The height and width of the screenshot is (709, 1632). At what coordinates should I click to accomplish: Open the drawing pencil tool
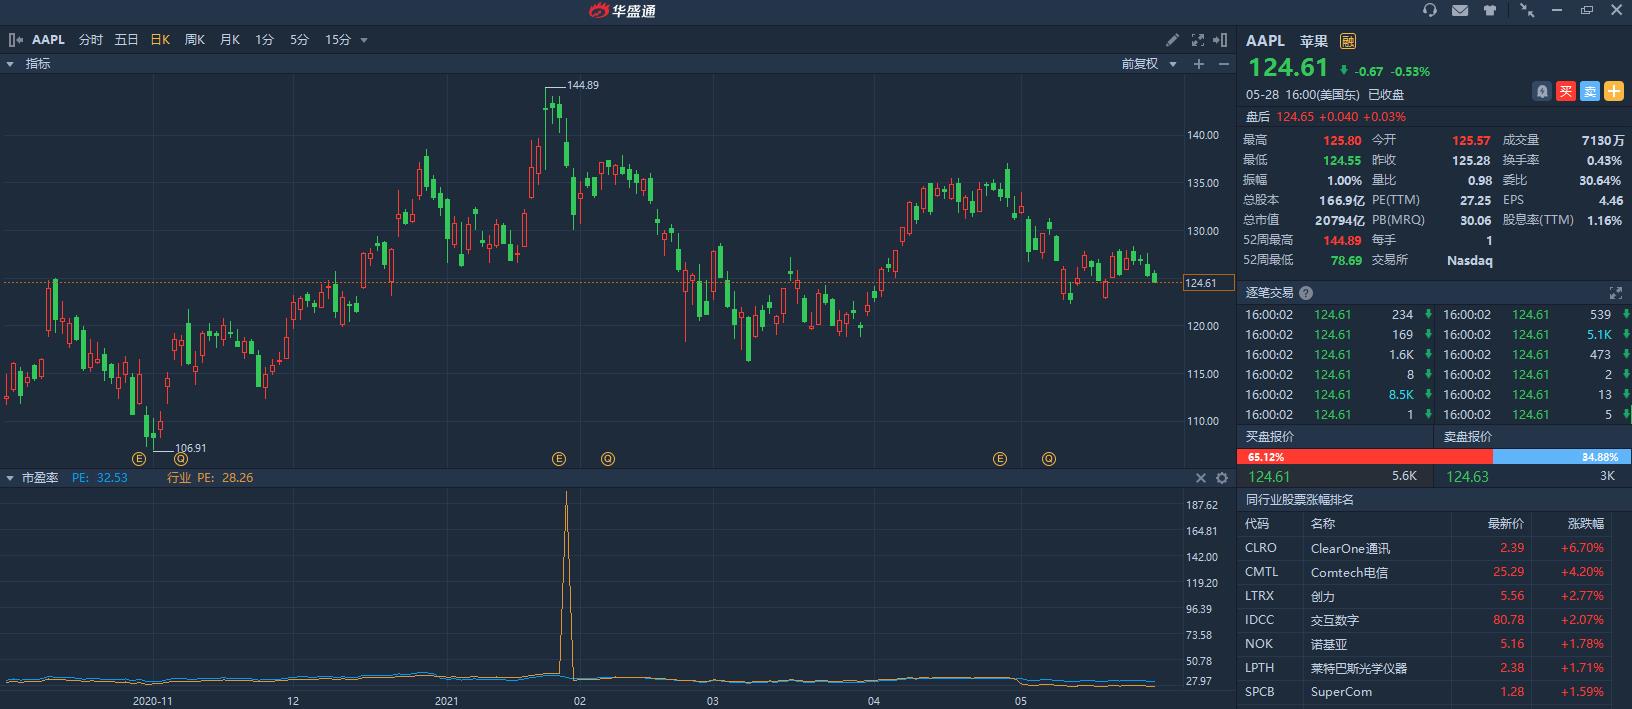(x=1173, y=40)
